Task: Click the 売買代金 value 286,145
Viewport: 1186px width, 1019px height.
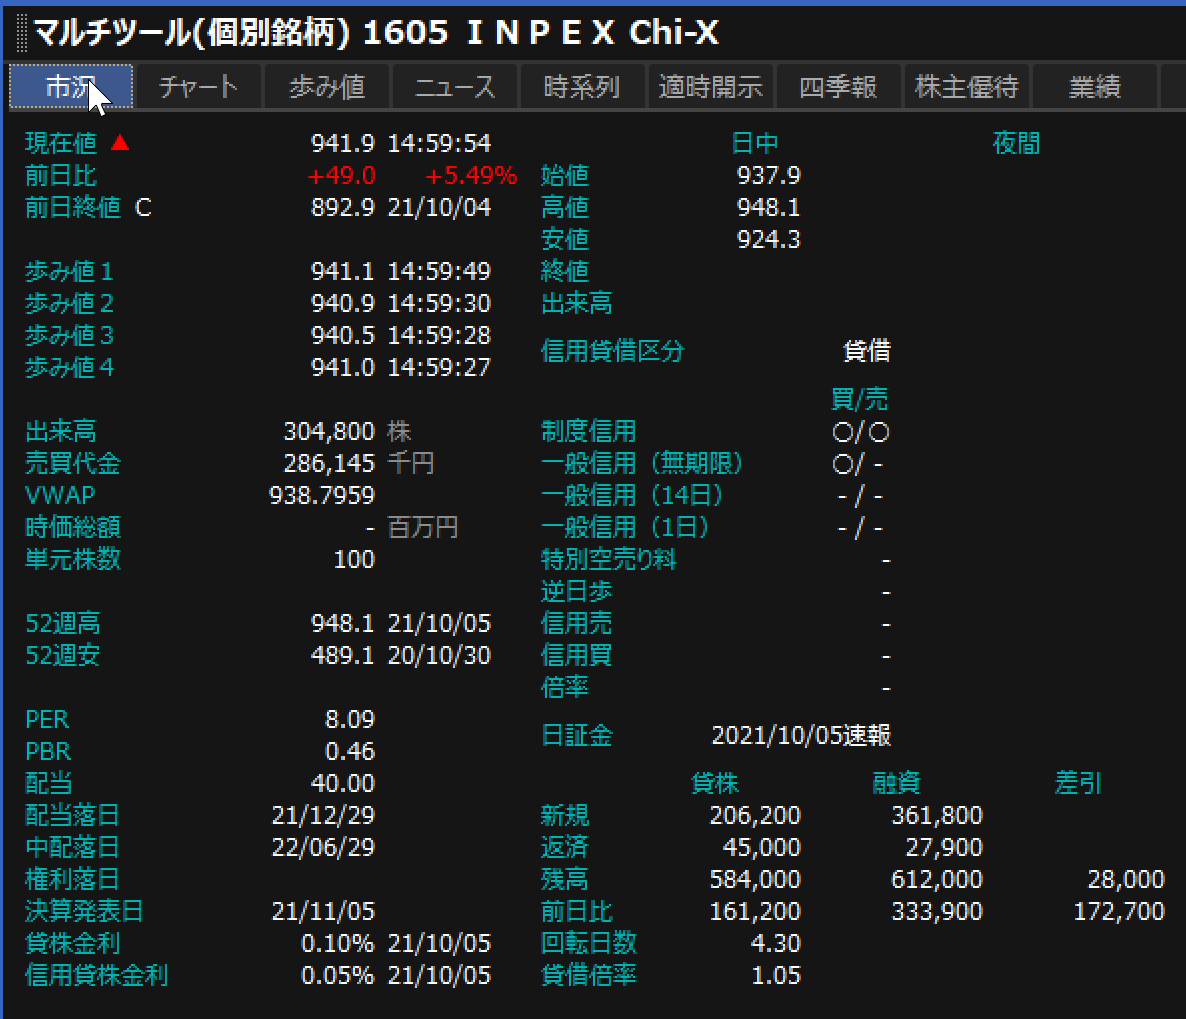Action: point(329,463)
